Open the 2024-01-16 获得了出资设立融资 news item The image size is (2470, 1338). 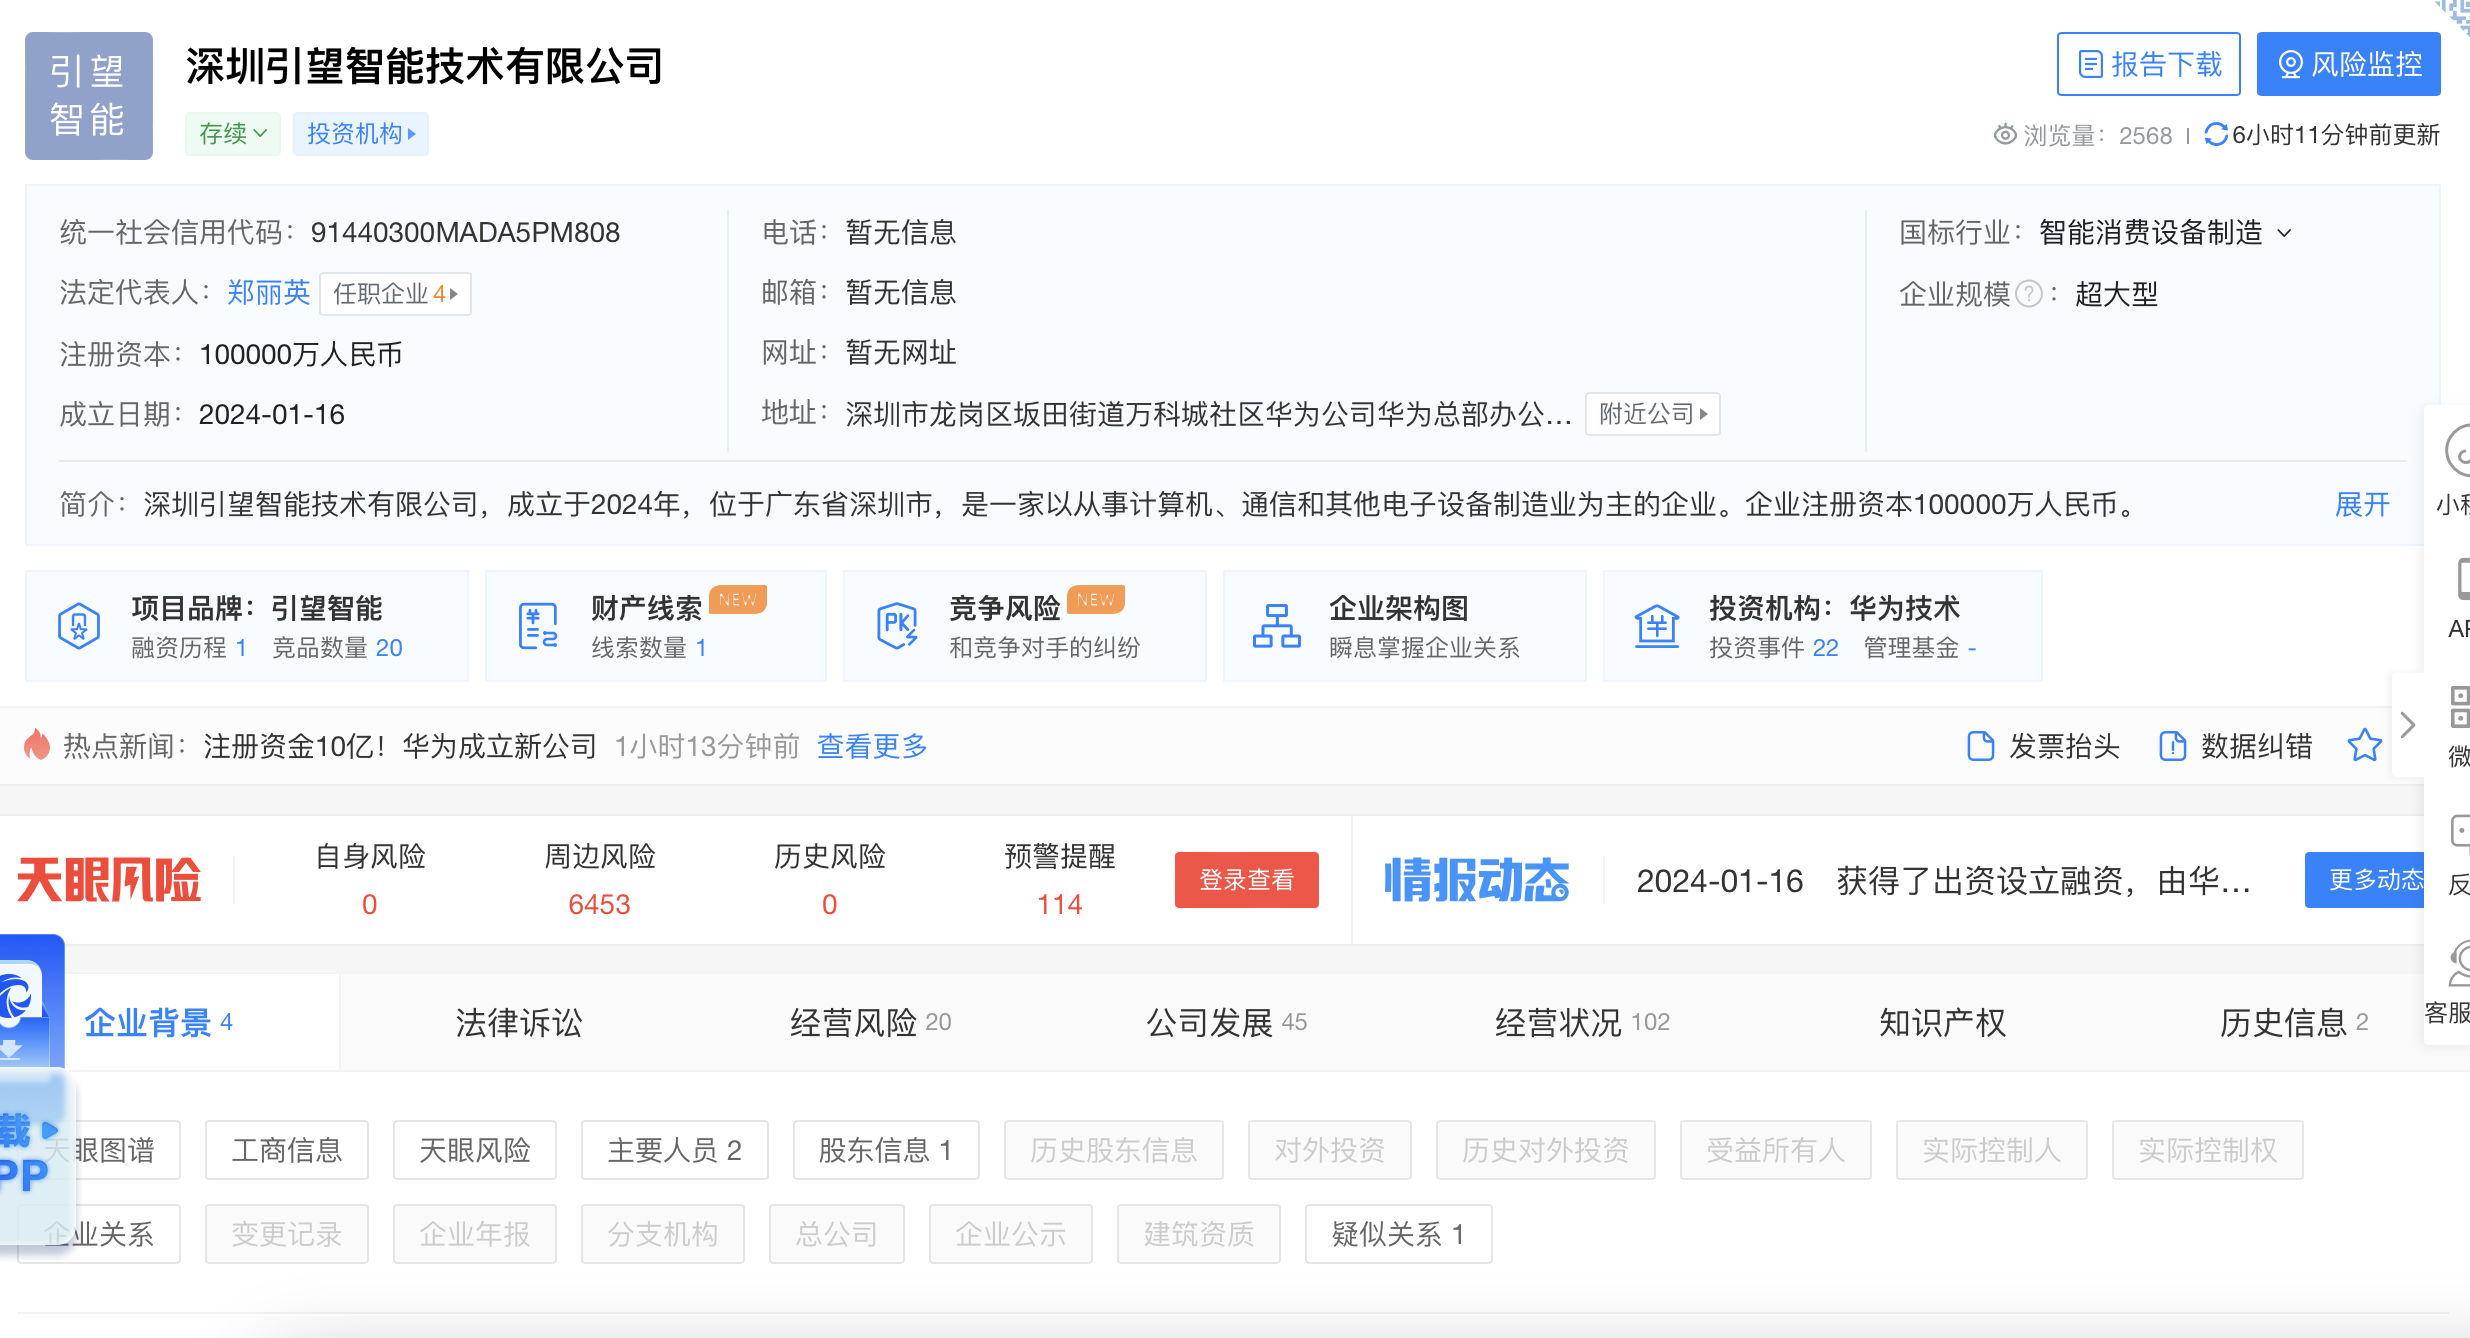(1943, 881)
